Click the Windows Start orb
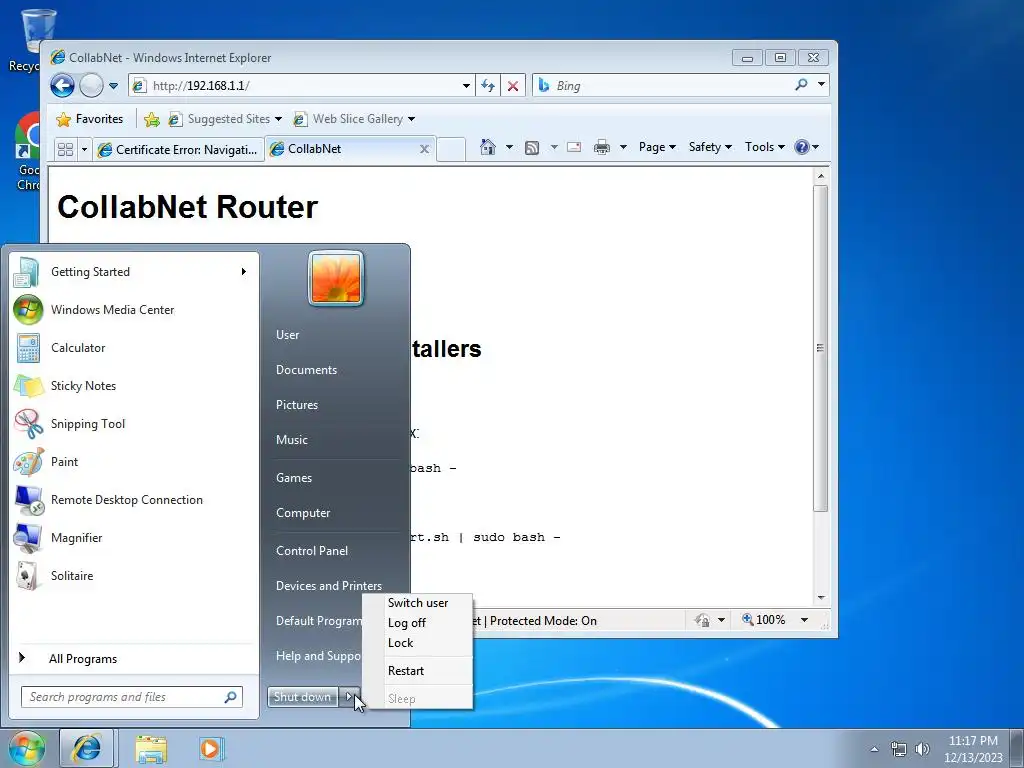Screen dimensions: 1024x768 pyautogui.click(x=26, y=748)
